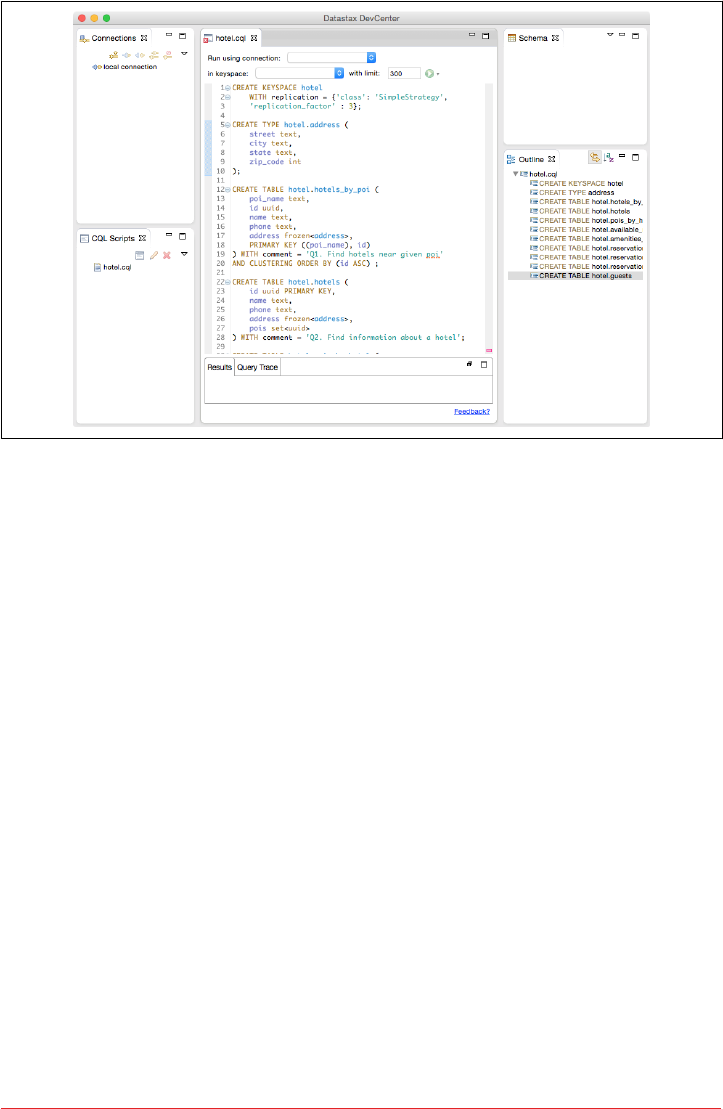This screenshot has width=723, height=1109.
Task: Collapse the hotel.cql node in Outline
Action: pyautogui.click(x=516, y=173)
